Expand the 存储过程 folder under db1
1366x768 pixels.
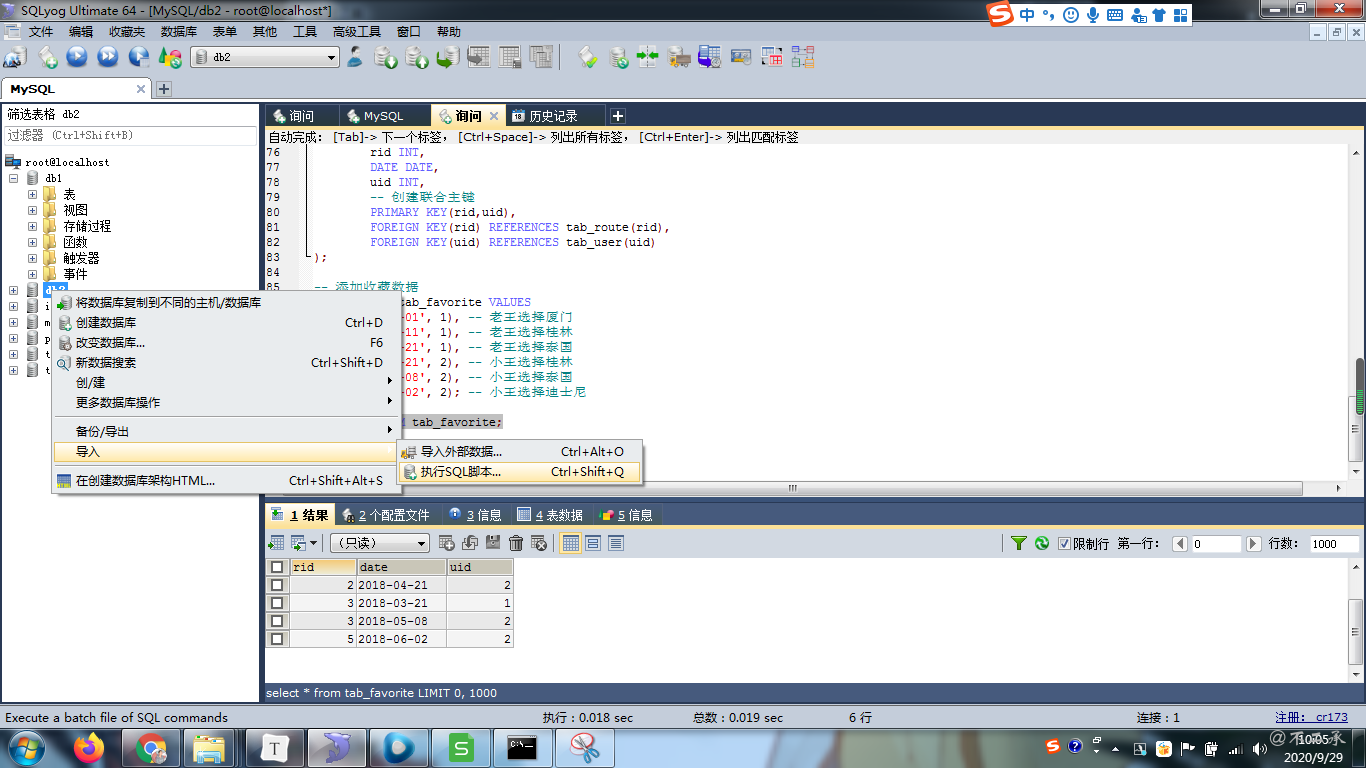coord(32,226)
